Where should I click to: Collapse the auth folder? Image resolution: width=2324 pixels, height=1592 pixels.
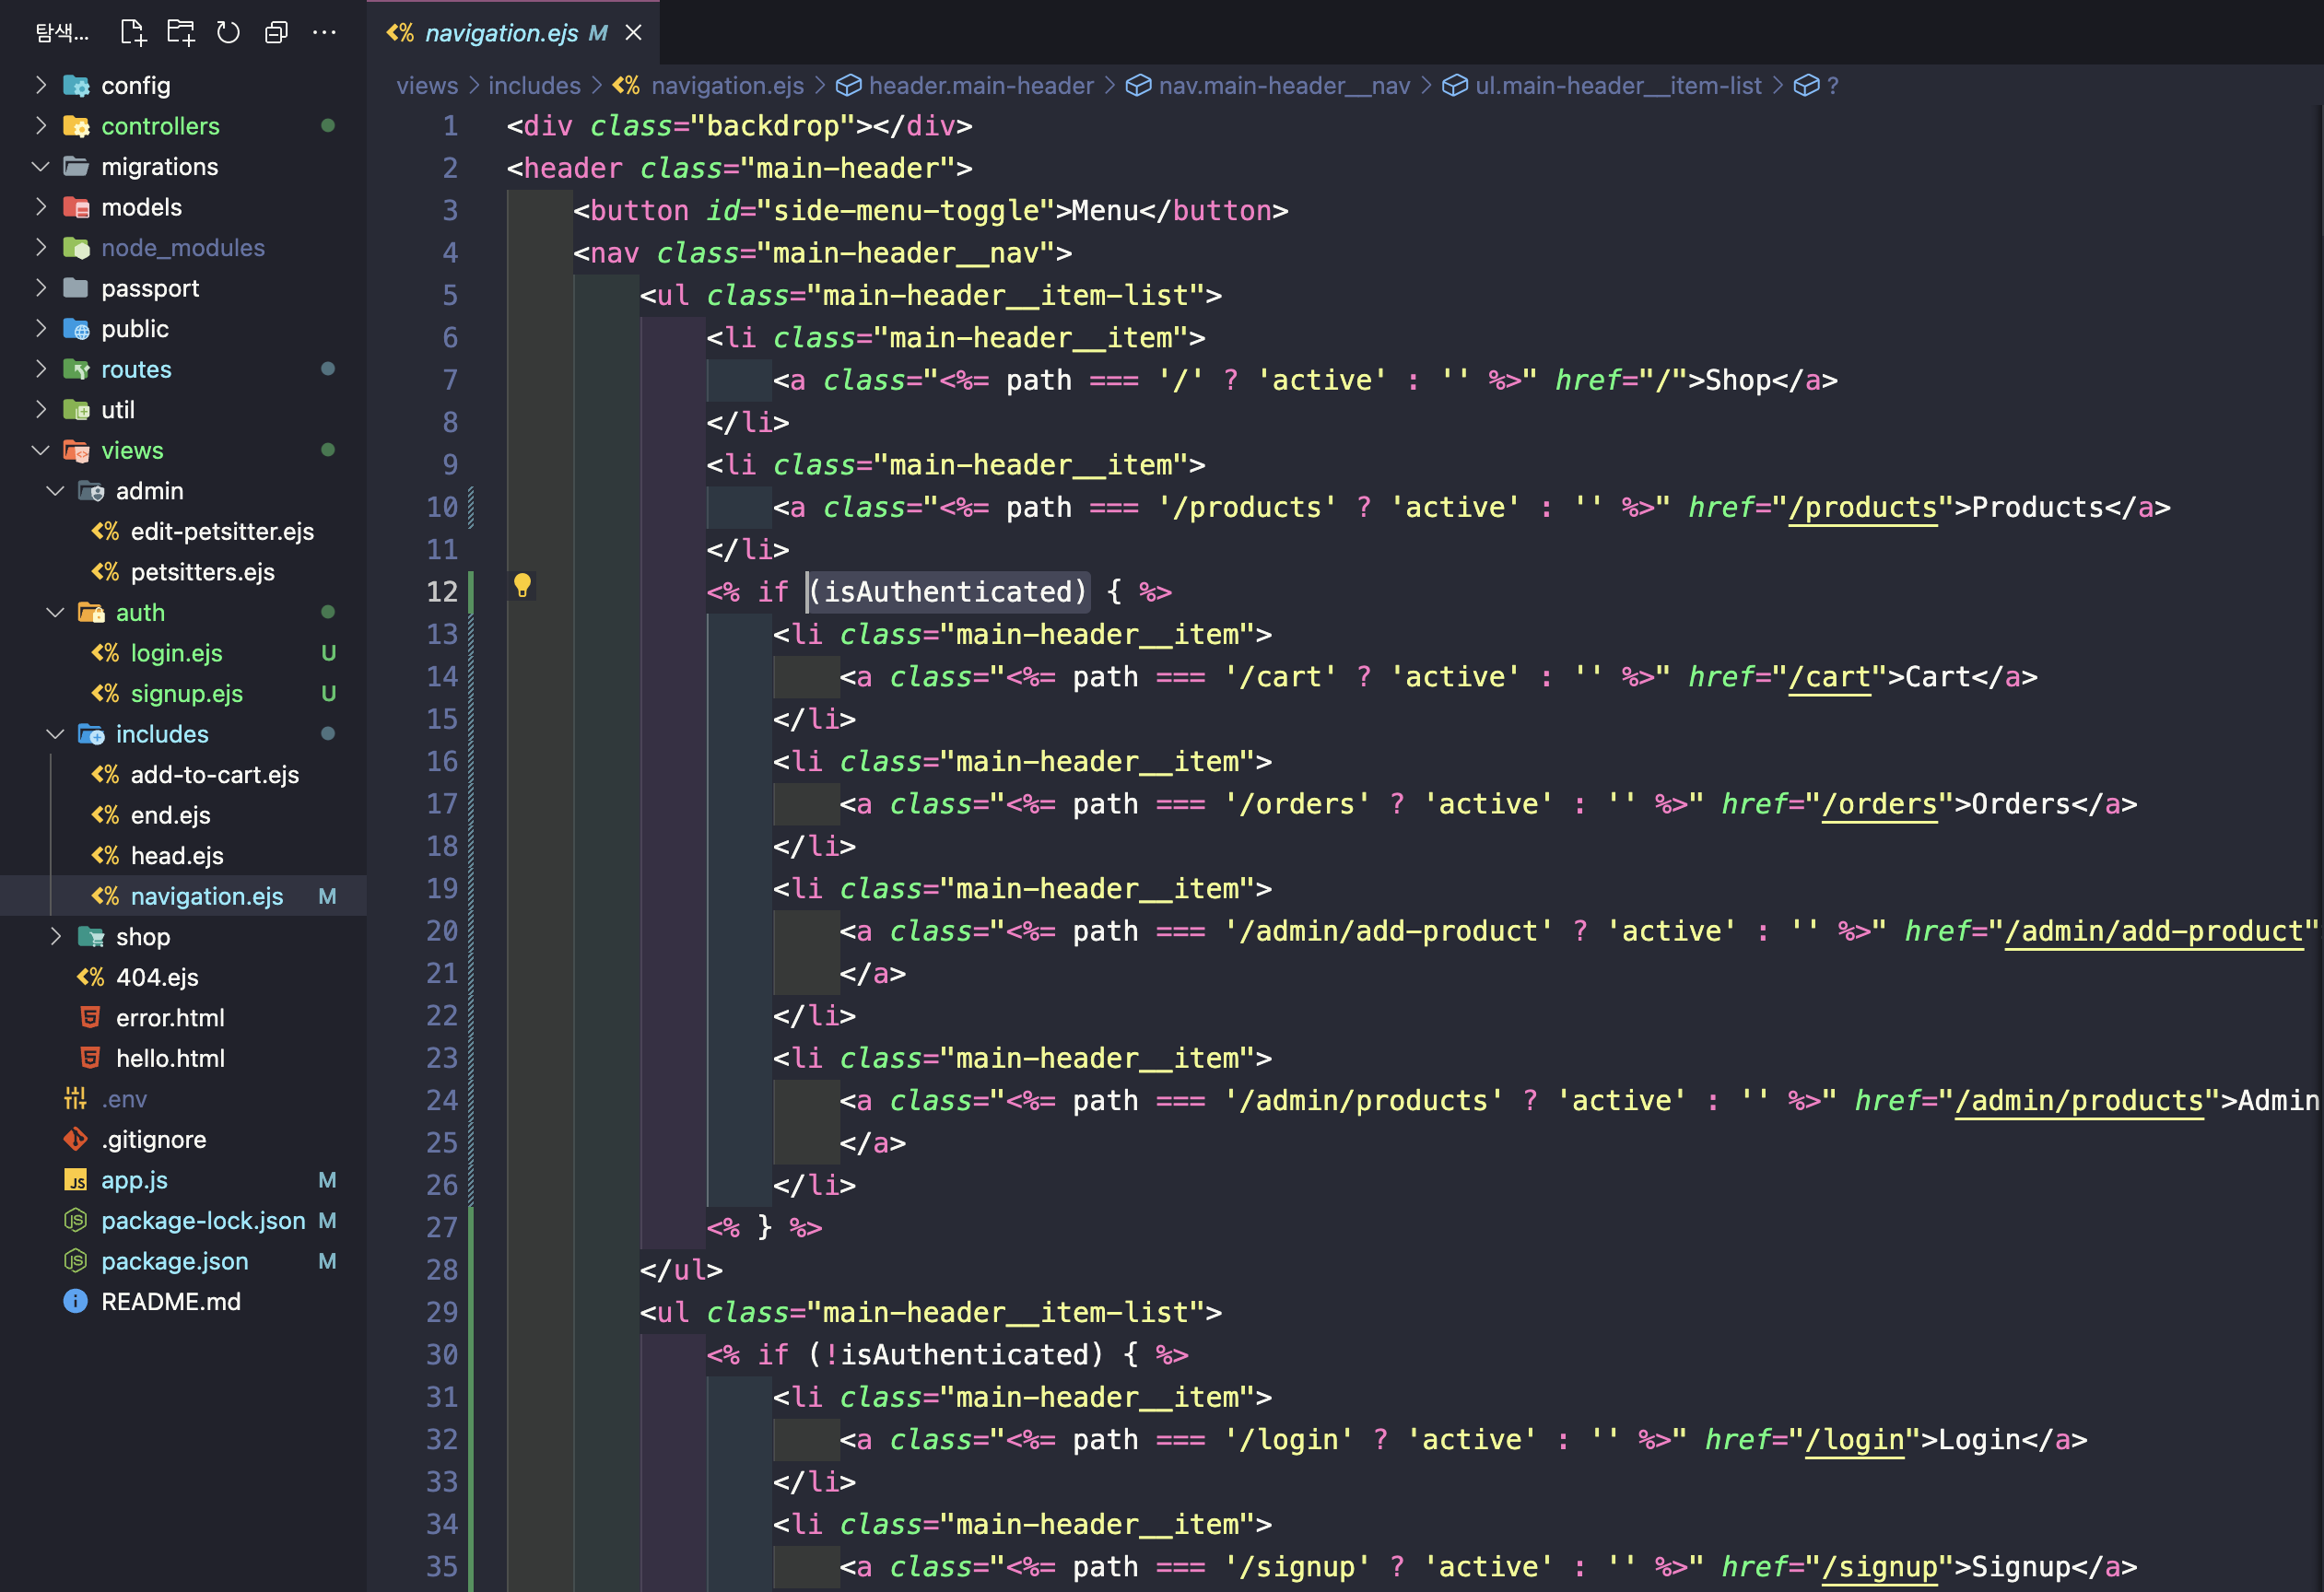click(55, 612)
